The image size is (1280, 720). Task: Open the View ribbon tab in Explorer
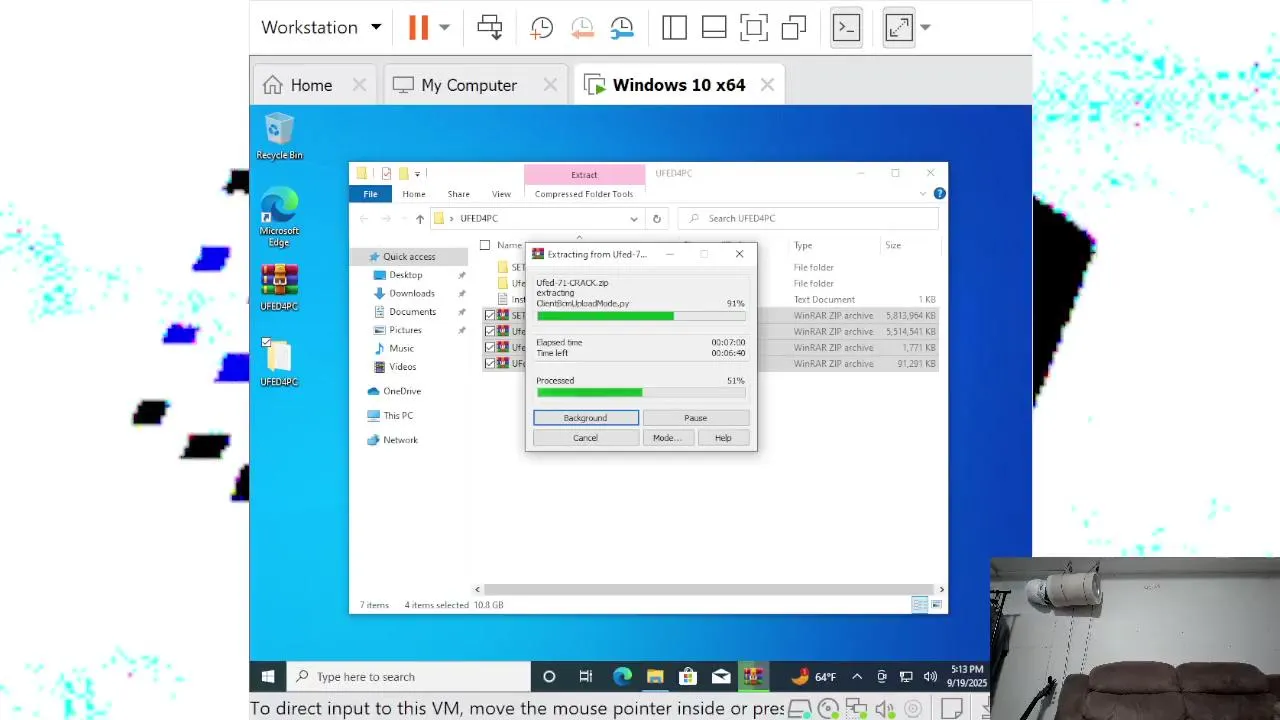coord(501,194)
